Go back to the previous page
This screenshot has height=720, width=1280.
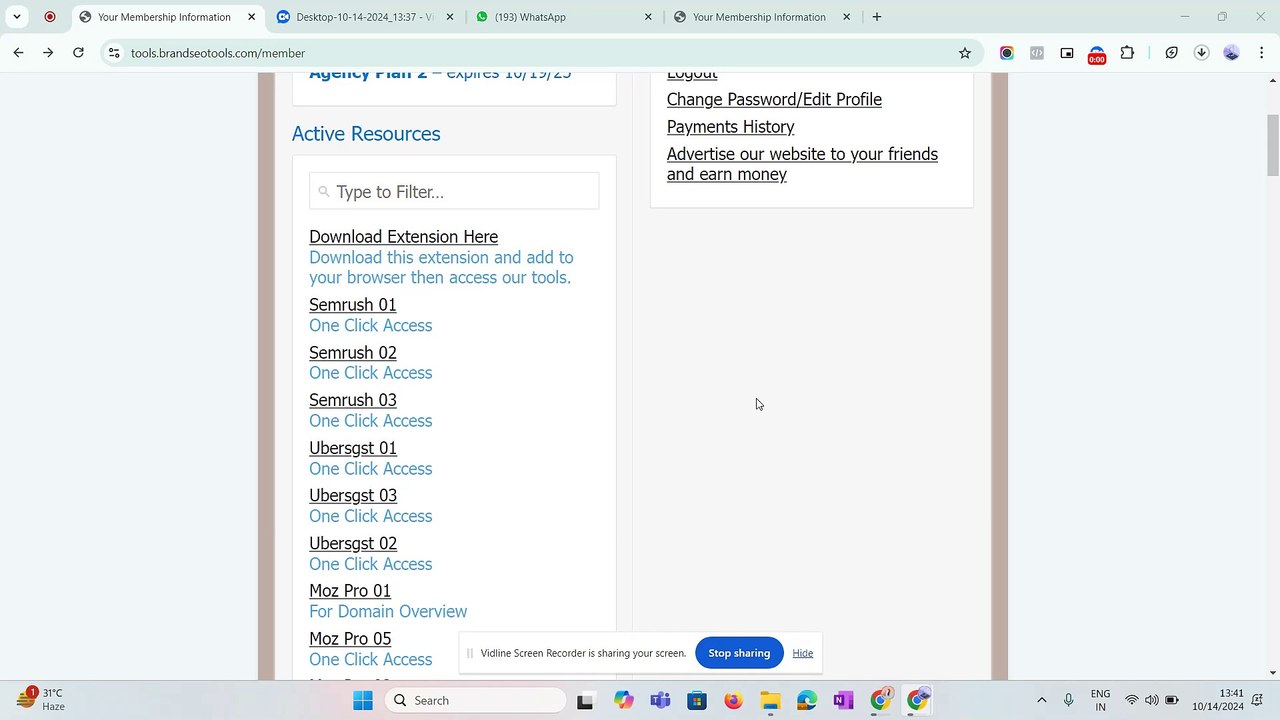[x=18, y=53]
